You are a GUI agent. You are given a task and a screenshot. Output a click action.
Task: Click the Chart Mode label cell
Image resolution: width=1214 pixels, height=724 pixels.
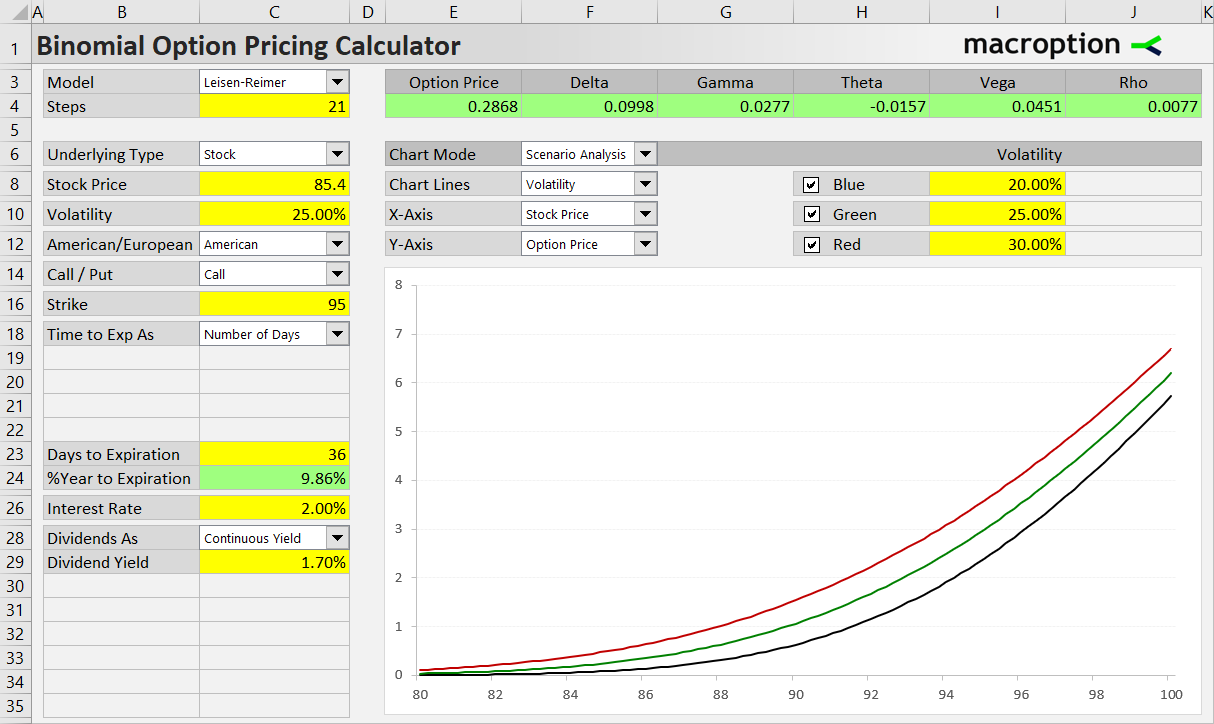click(x=453, y=154)
